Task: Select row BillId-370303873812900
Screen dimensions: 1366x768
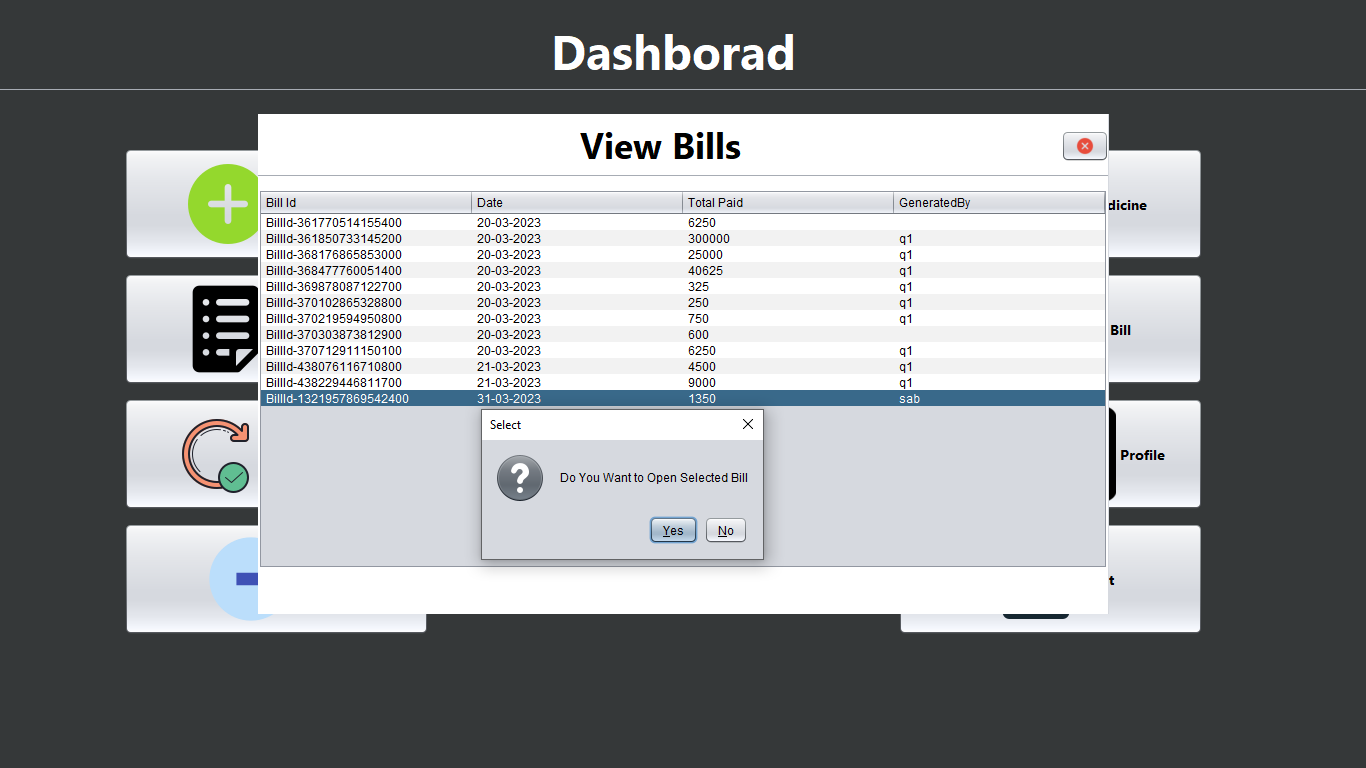Action: point(683,334)
